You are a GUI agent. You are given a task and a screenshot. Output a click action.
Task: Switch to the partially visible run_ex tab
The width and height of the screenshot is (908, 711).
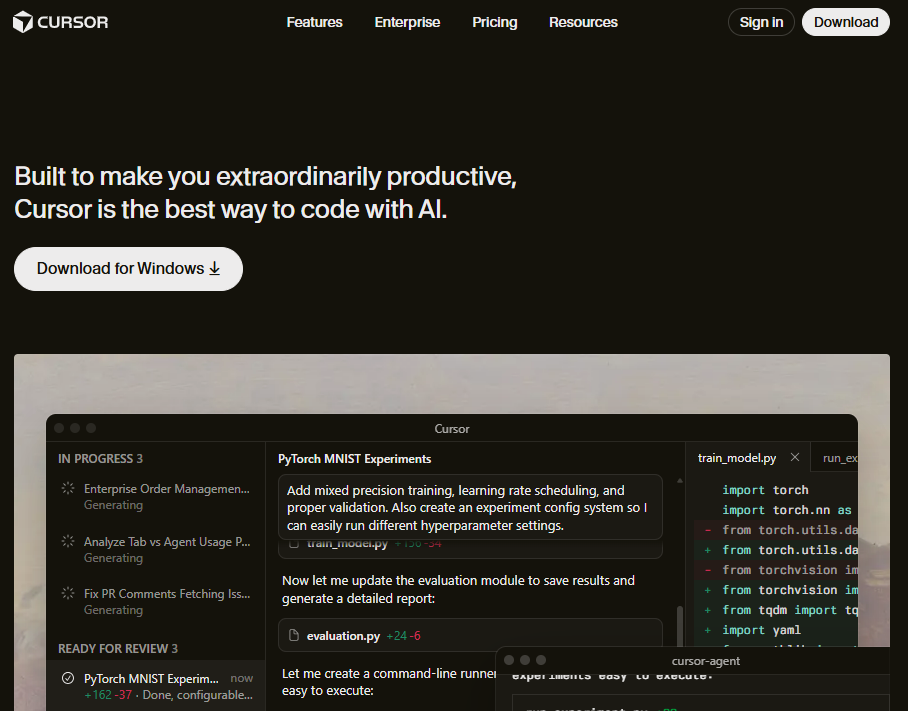(838, 458)
